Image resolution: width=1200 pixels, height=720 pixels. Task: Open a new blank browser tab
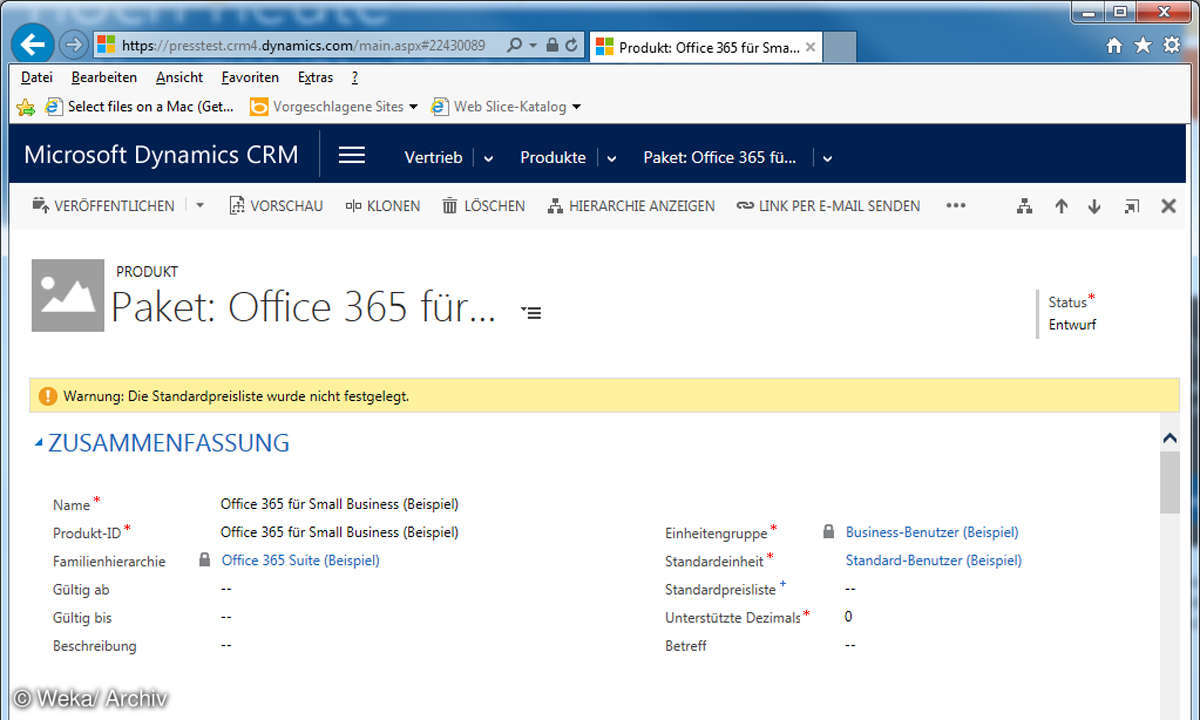click(x=840, y=47)
